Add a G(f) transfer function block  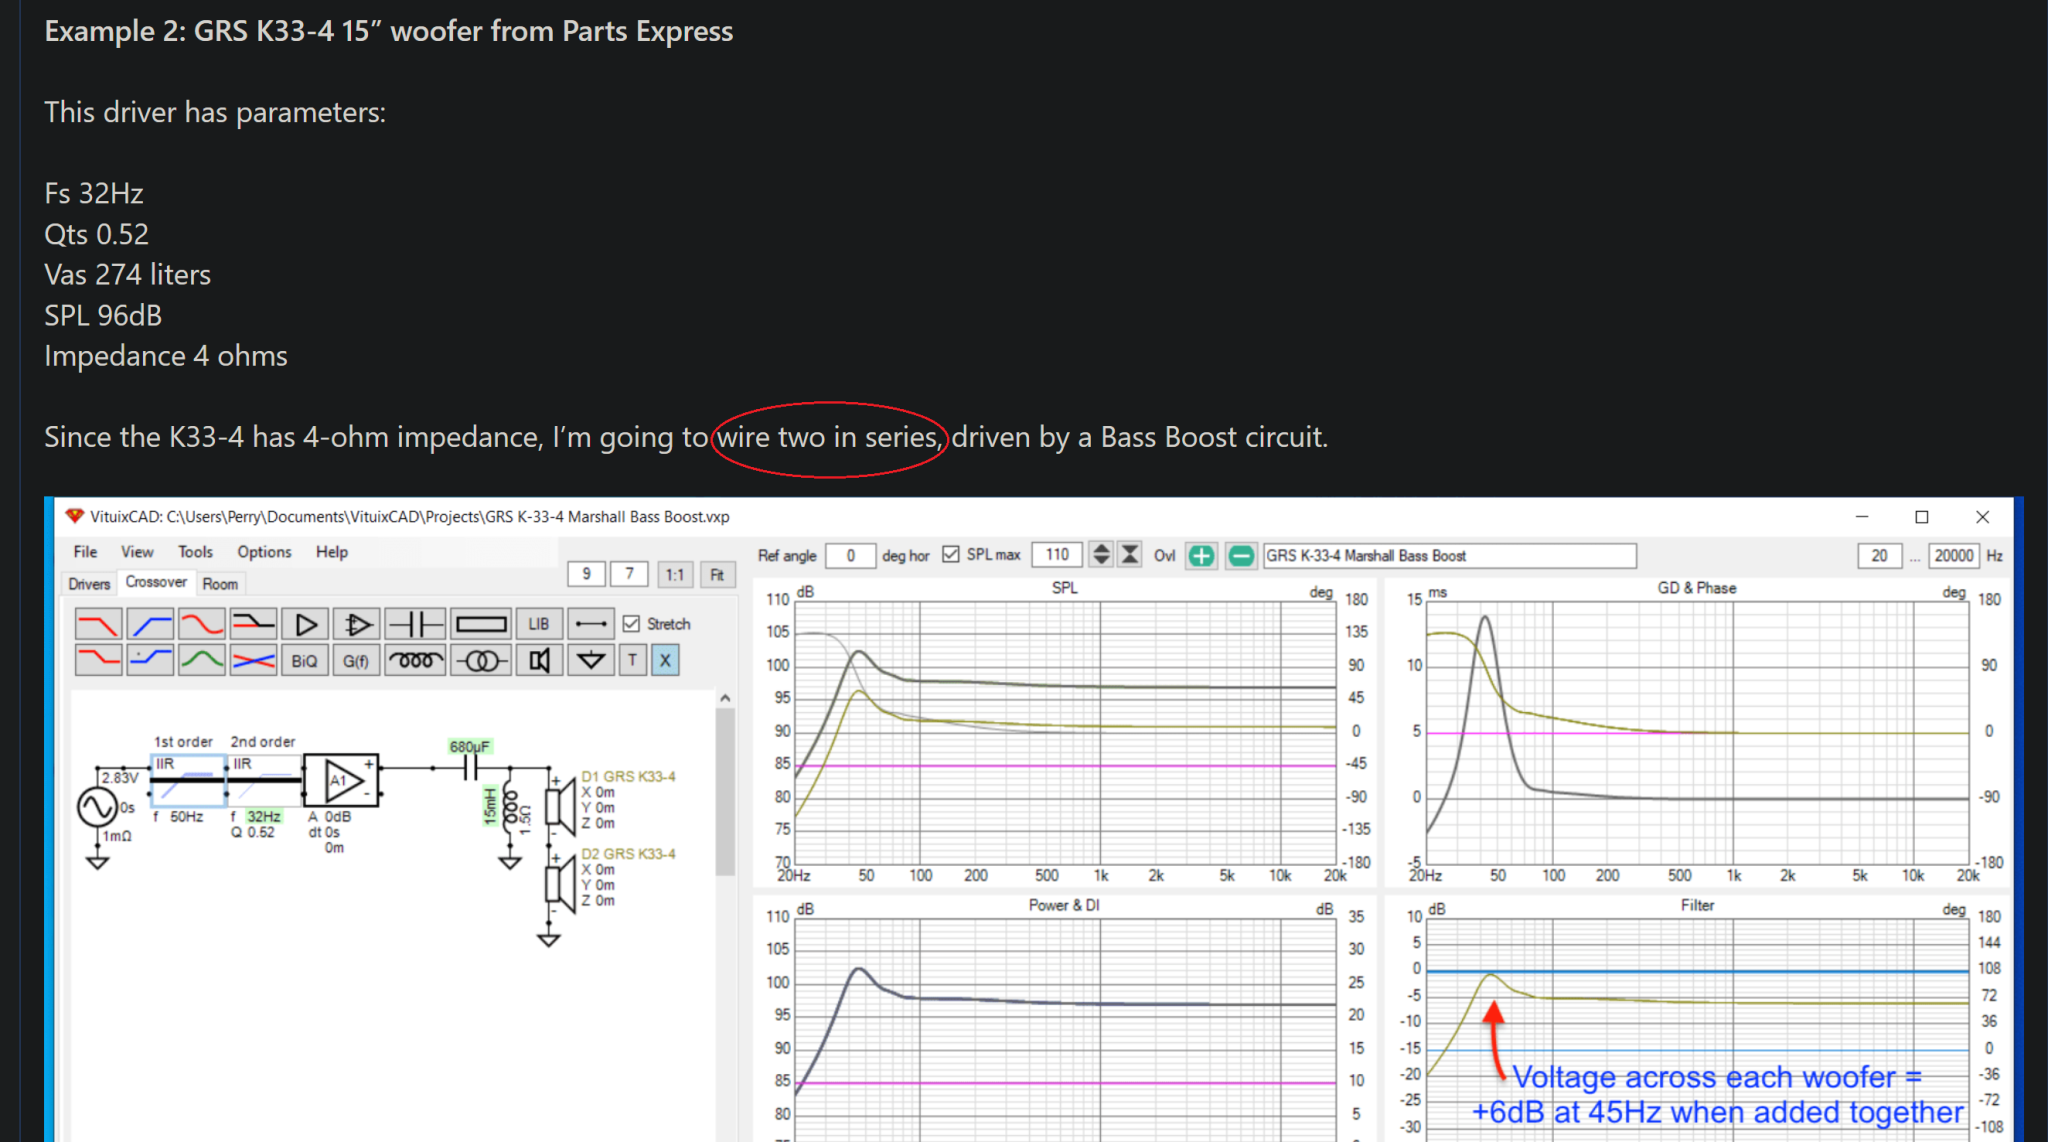point(357,660)
